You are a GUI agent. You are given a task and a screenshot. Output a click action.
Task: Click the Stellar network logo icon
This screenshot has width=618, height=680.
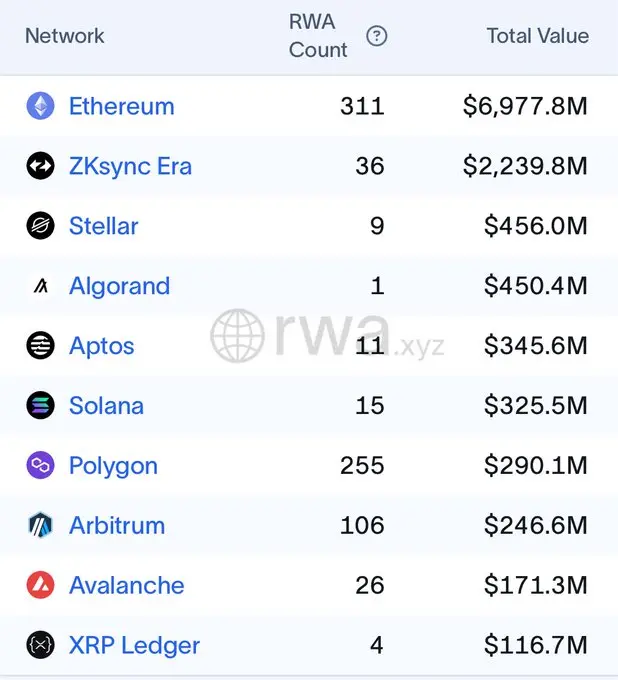coord(40,226)
